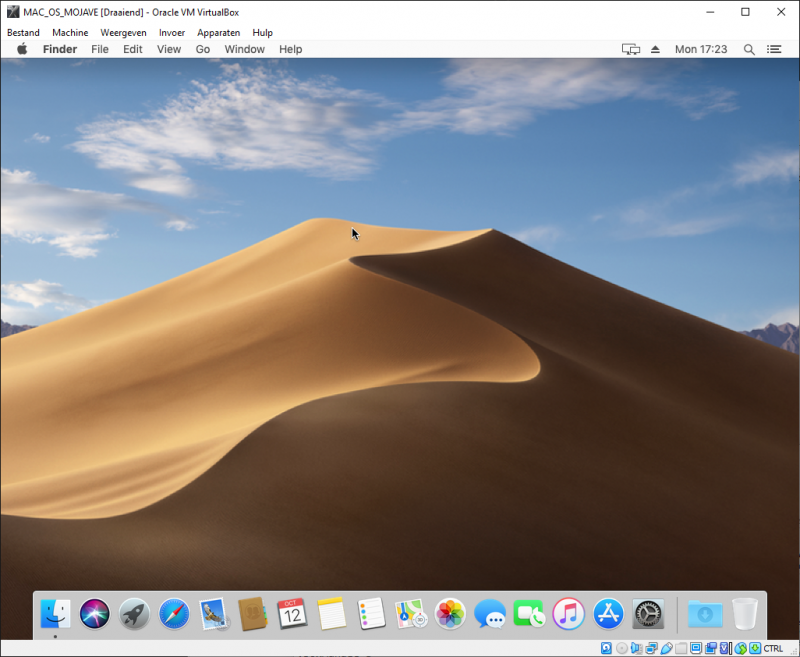The width and height of the screenshot is (800, 657).
Task: Open the macOS Go menu
Action: [203, 49]
